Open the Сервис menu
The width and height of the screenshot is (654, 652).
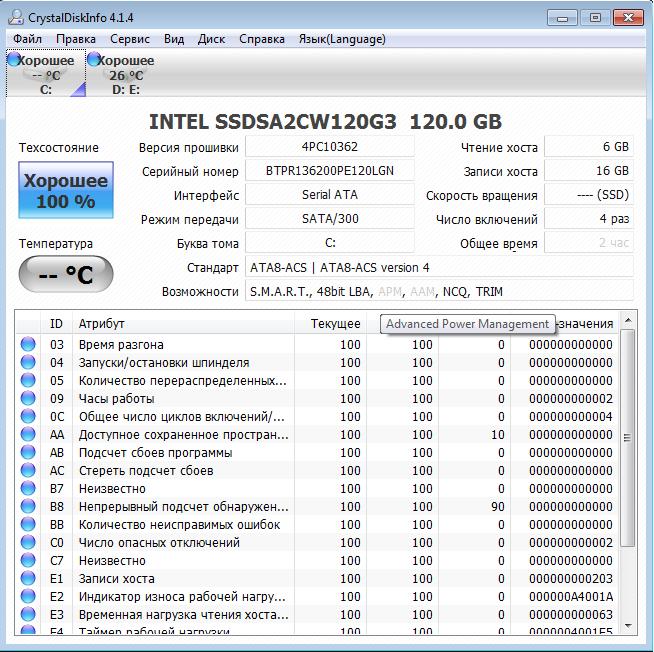click(130, 39)
